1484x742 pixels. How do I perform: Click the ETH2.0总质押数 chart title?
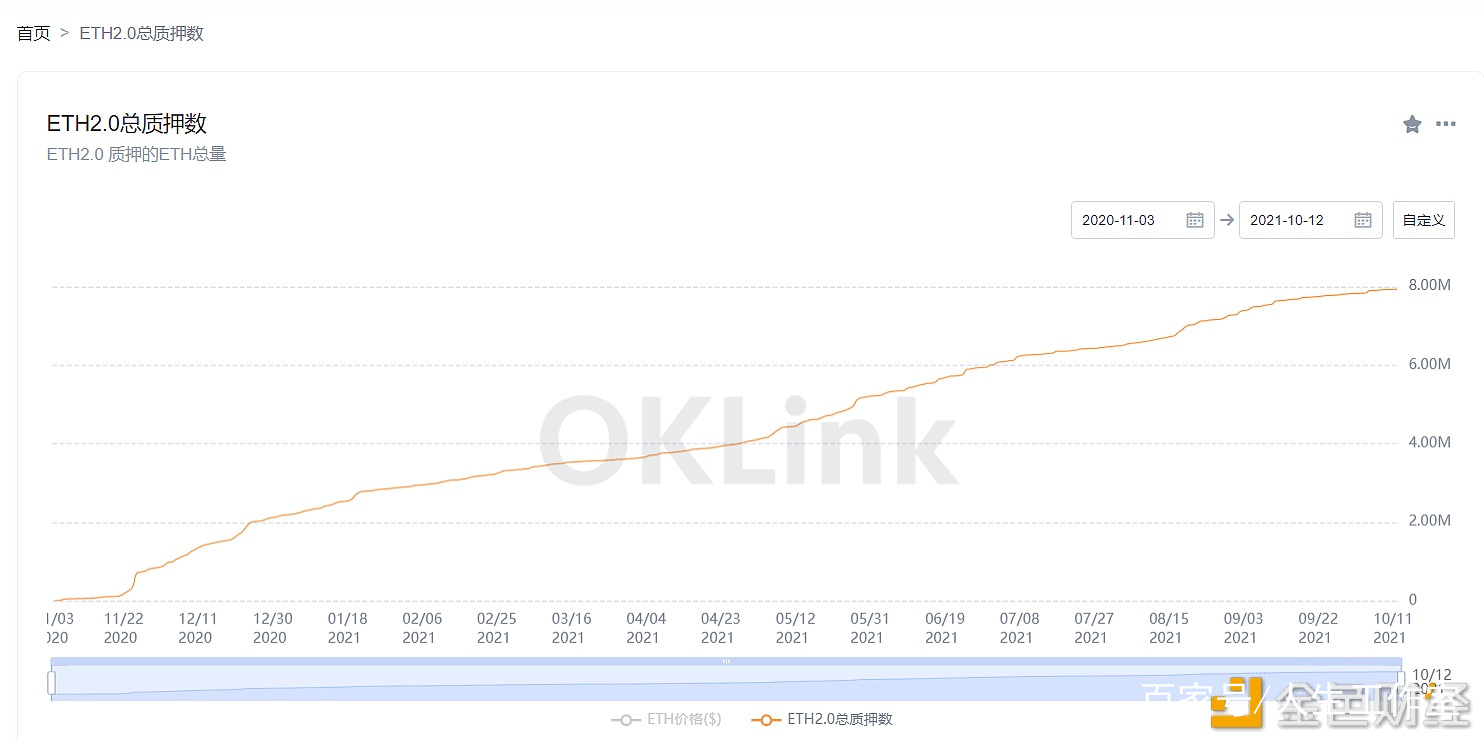[127, 124]
